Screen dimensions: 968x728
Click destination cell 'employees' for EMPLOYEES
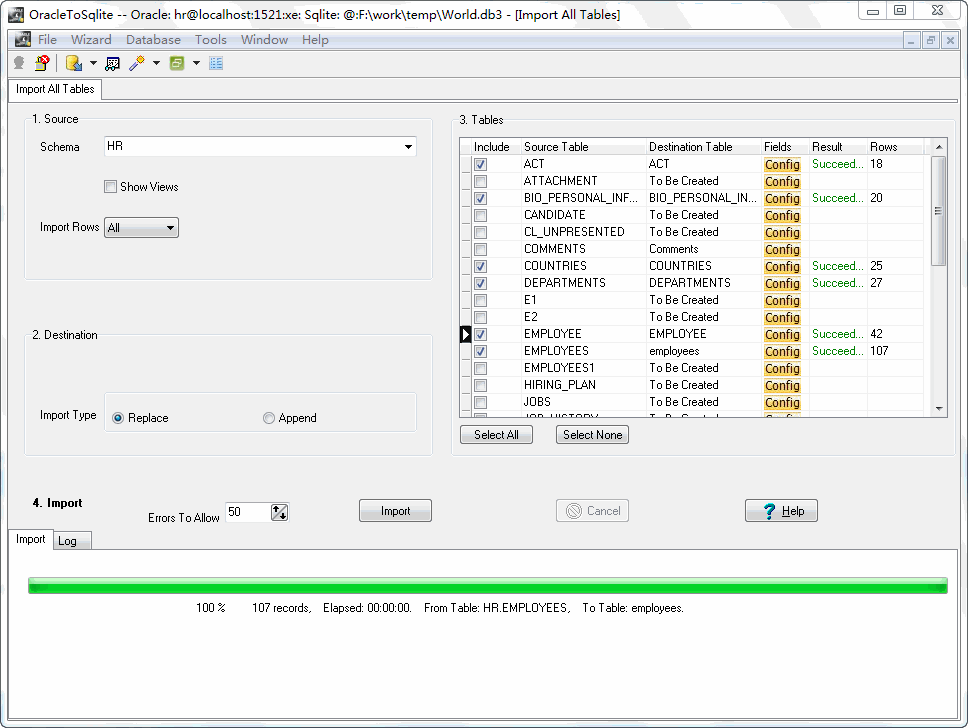703,351
